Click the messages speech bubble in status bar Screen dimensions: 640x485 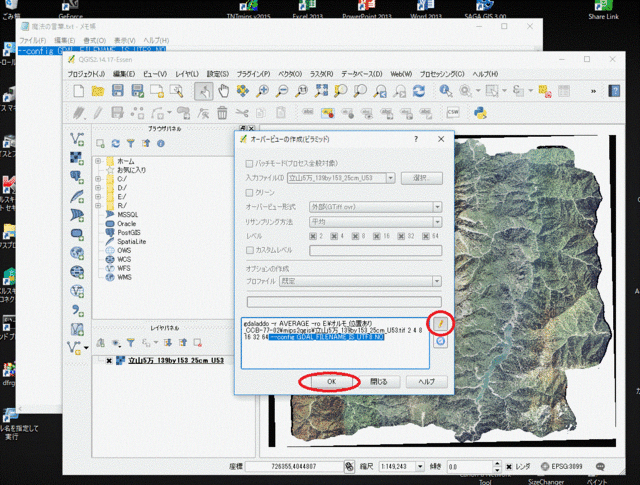coord(600,466)
